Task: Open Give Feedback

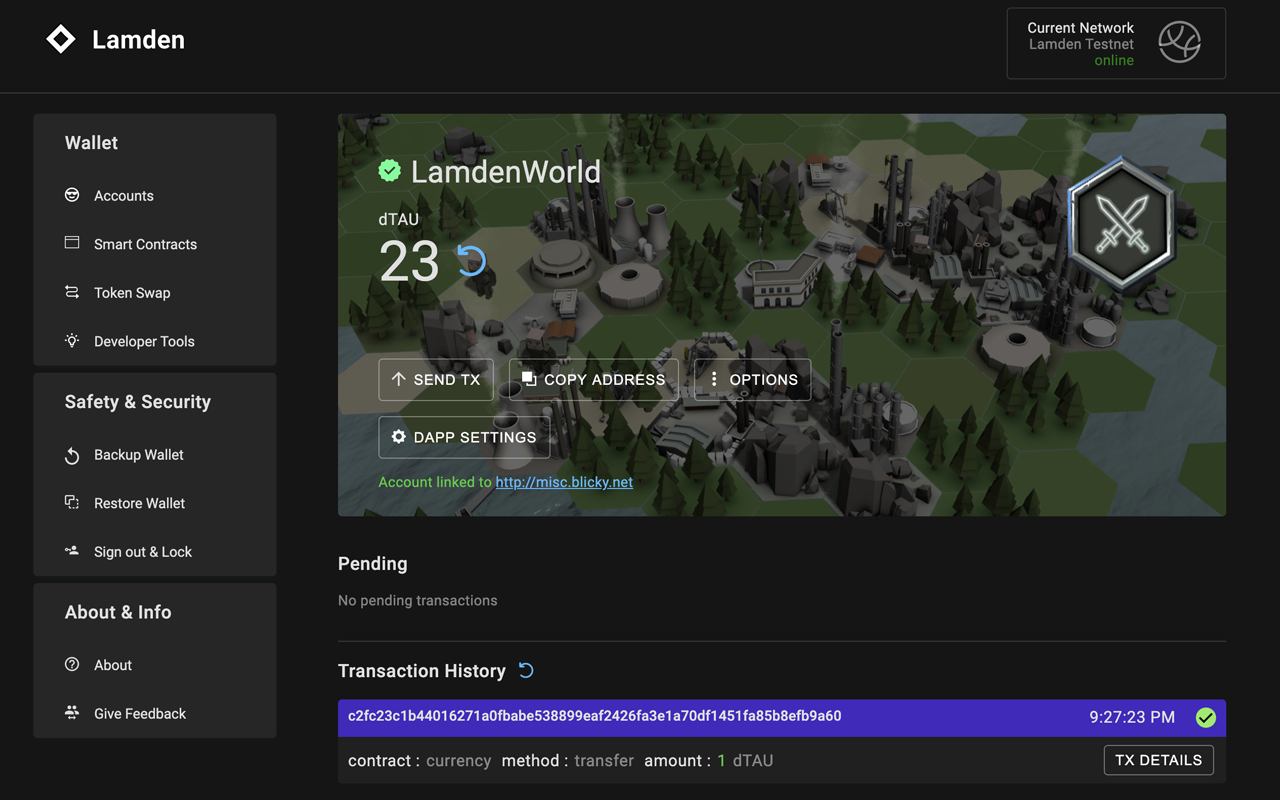Action: click(x=140, y=713)
